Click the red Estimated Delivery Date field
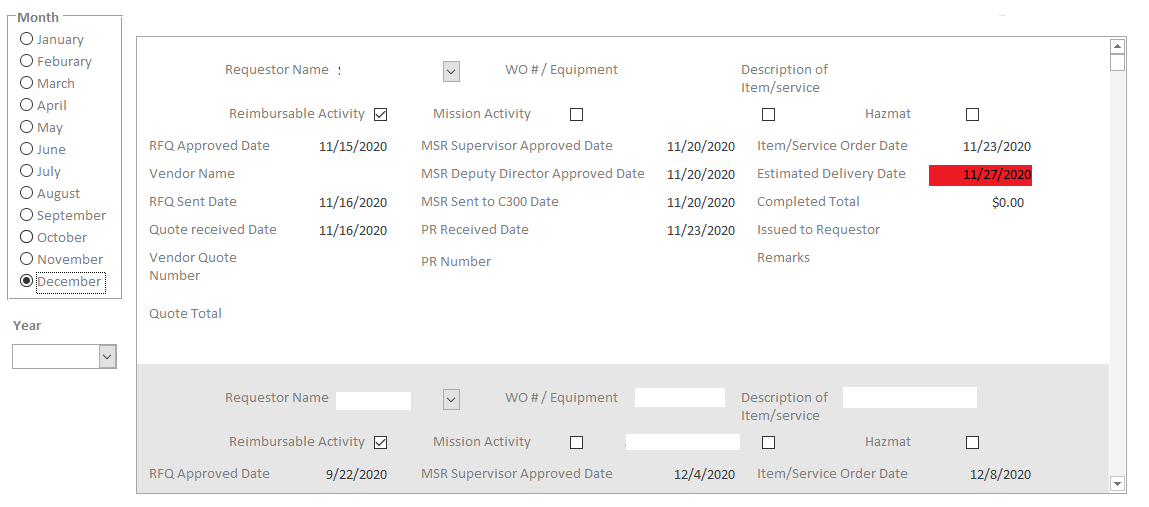Viewport: 1149px width, 507px height. pyautogui.click(x=980, y=175)
